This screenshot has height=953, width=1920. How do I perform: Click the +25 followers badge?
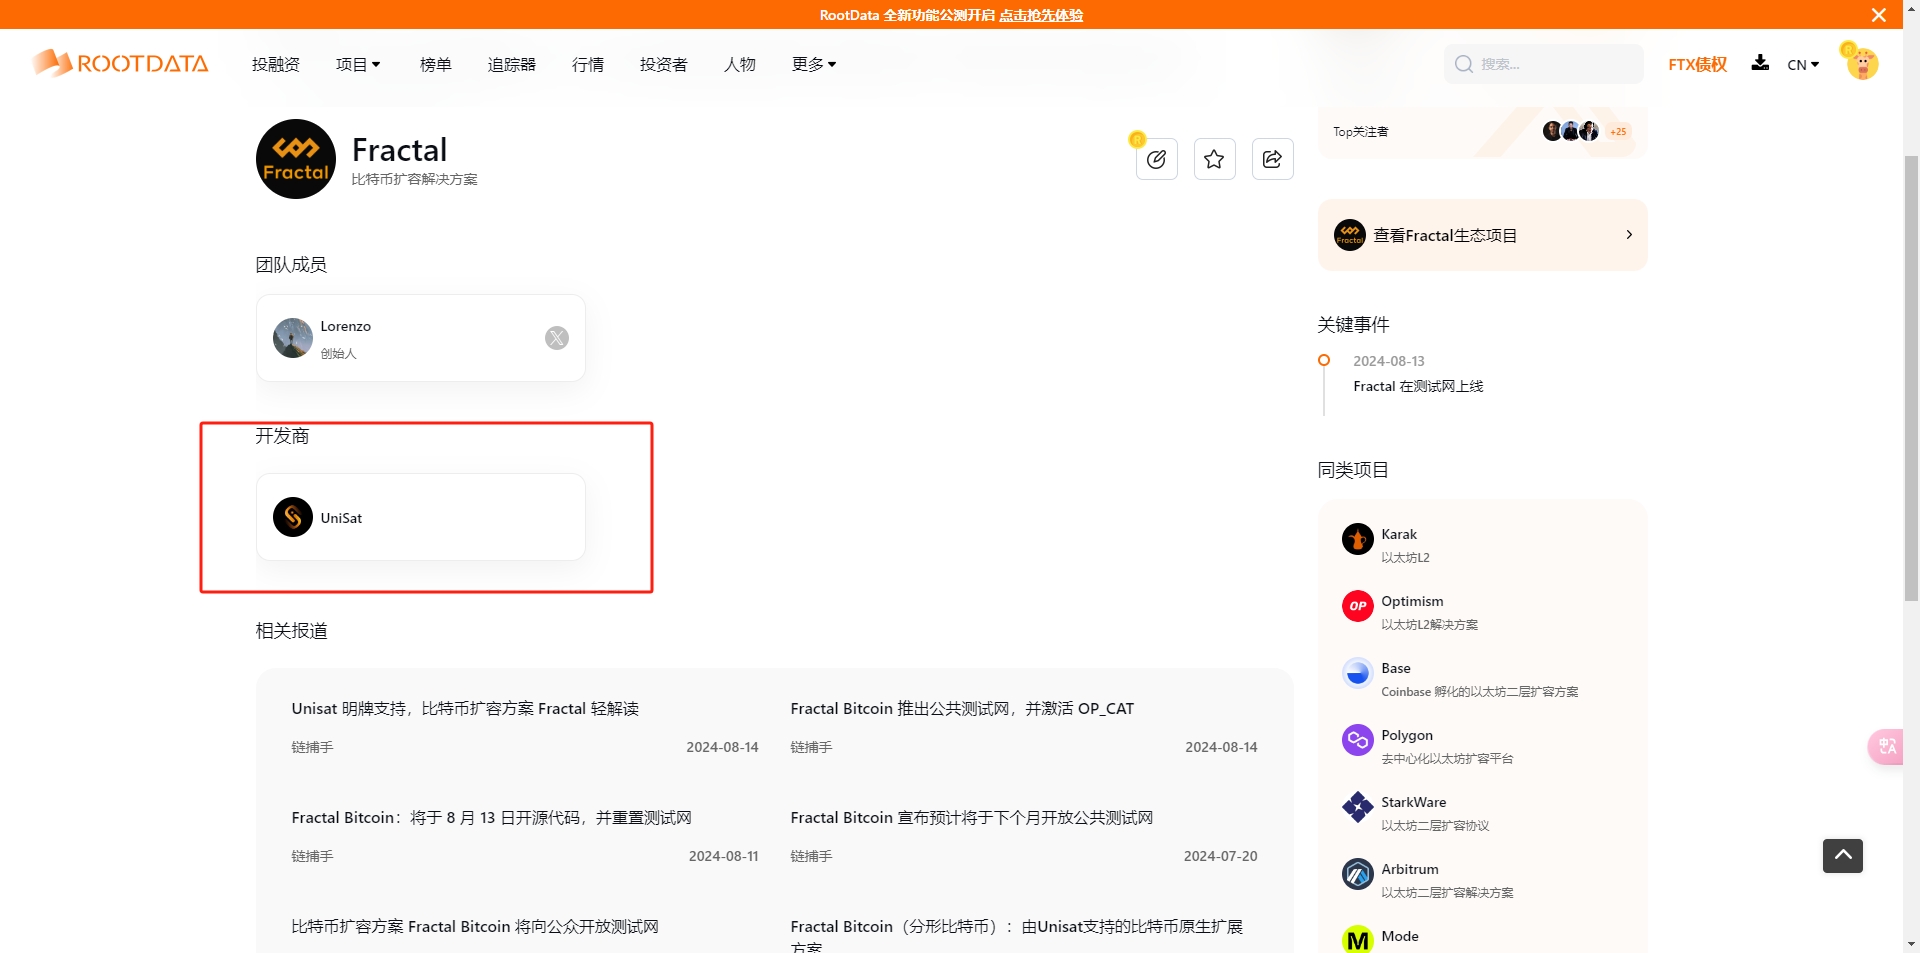click(1618, 131)
